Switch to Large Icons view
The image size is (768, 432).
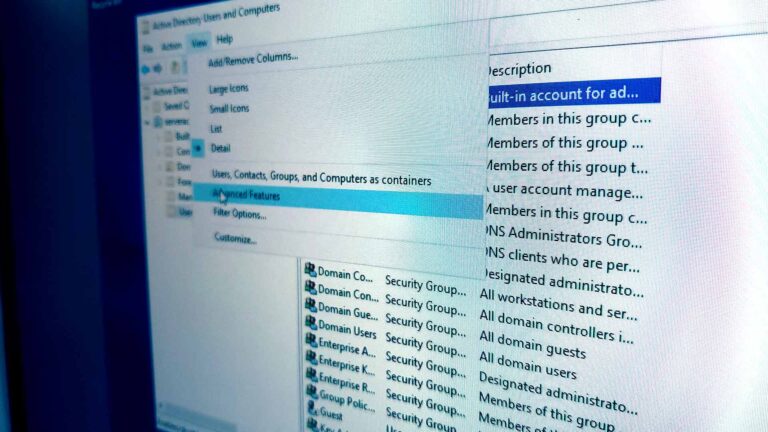(x=229, y=89)
